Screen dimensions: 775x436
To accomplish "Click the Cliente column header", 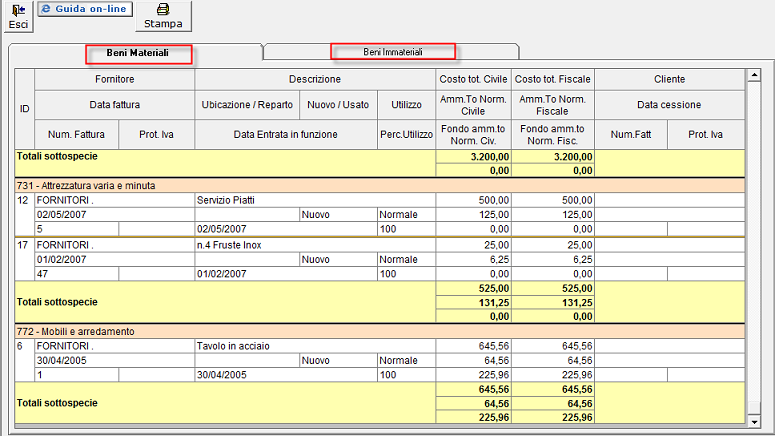I will 669,79.
